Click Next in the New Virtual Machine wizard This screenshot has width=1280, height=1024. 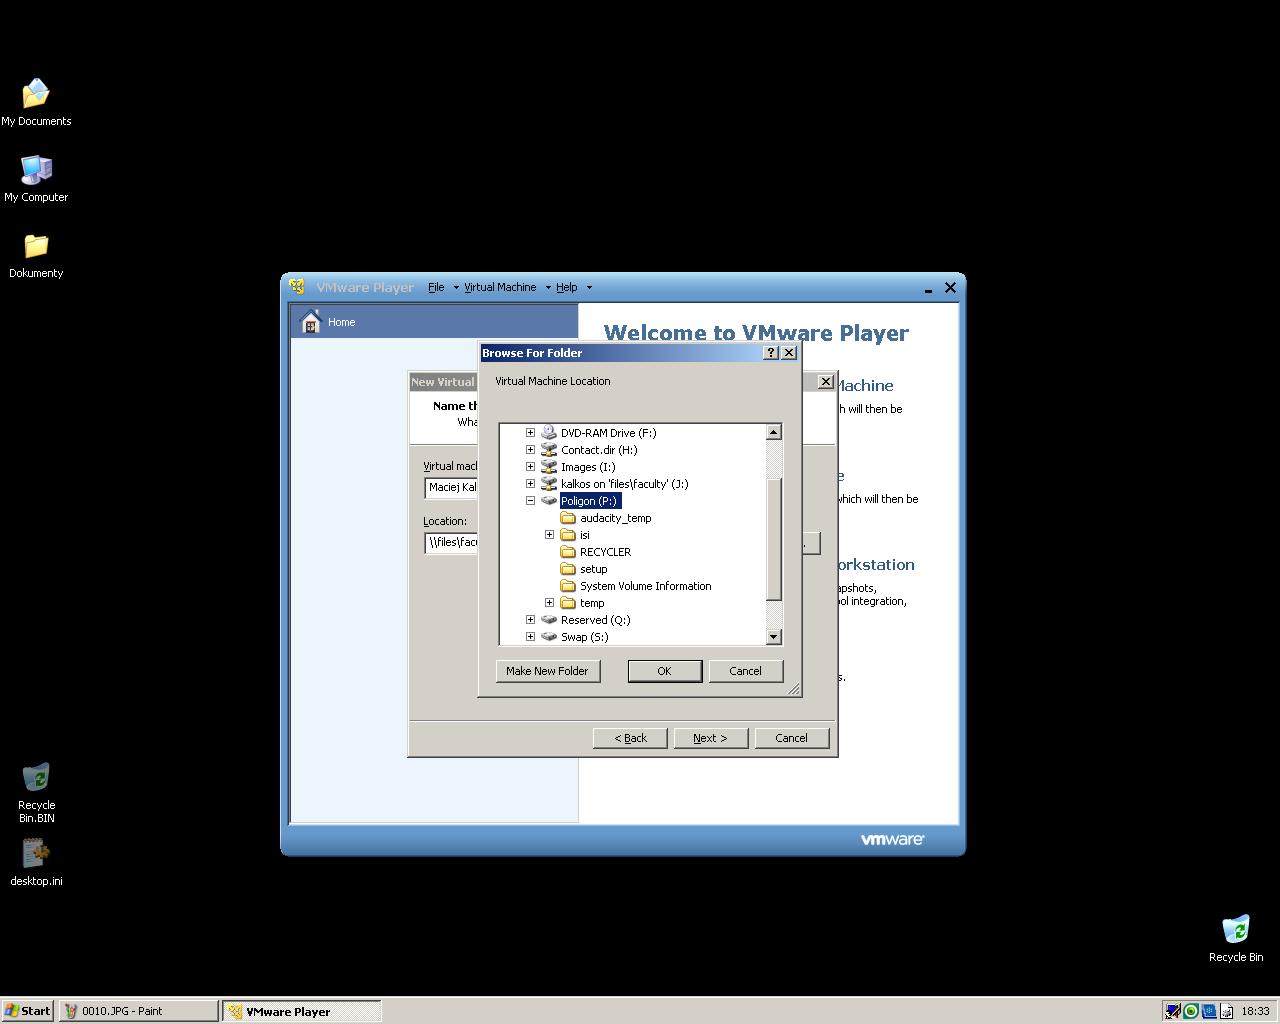coord(710,738)
